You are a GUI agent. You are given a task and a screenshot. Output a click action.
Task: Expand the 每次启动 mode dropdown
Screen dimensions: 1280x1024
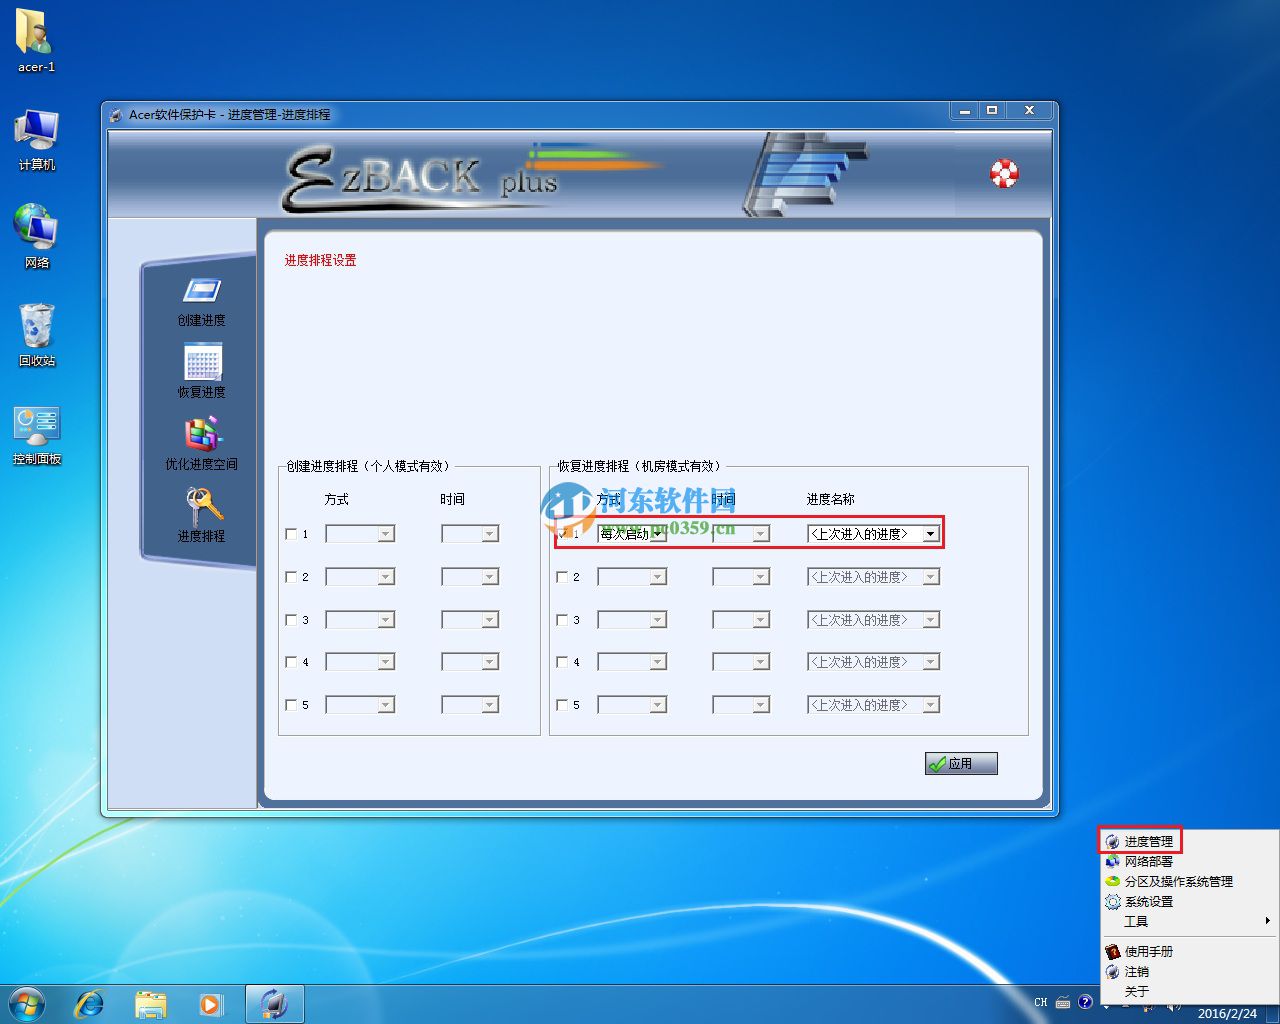coord(657,534)
